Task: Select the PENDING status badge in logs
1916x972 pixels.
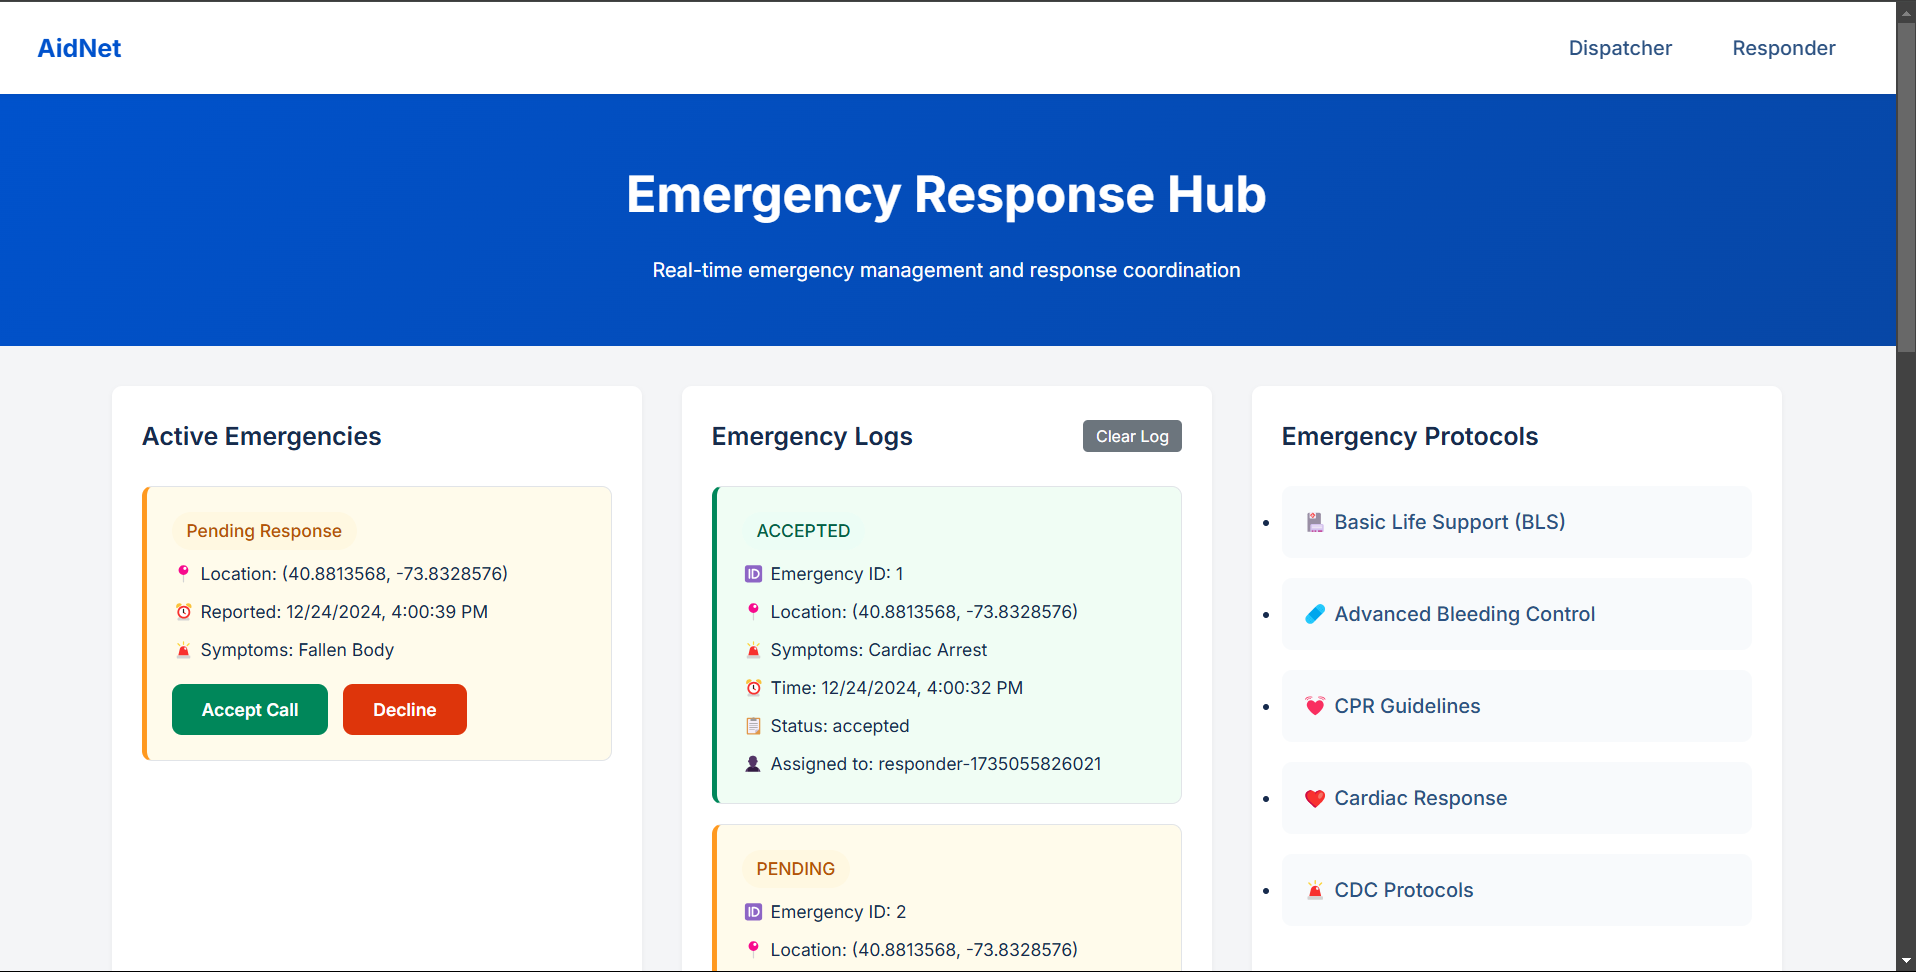Action: [795, 869]
